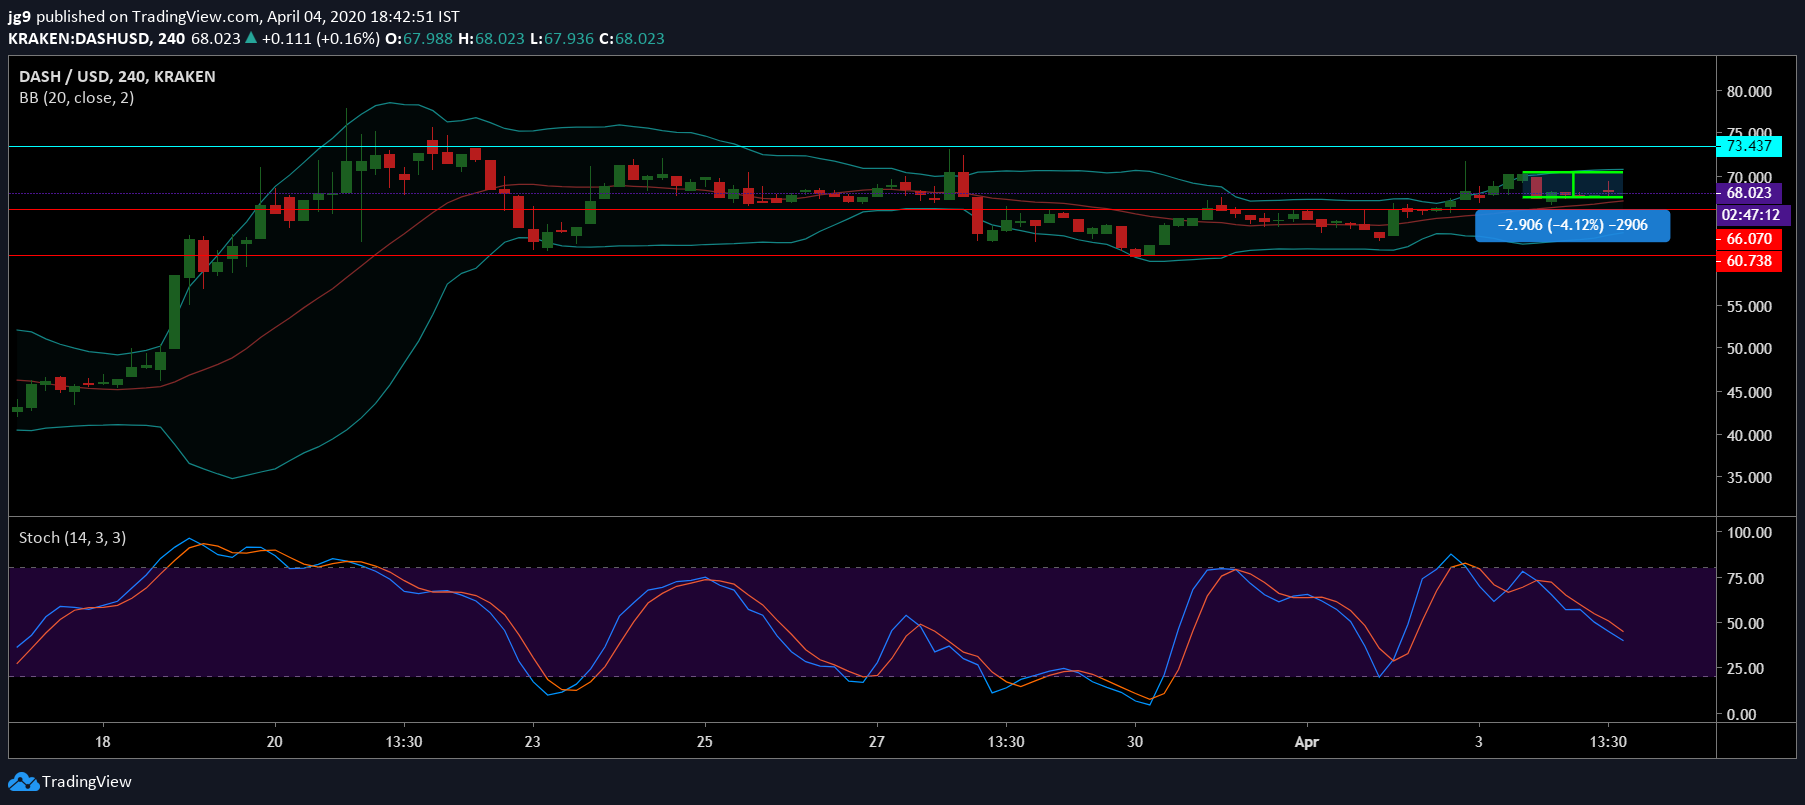Click the 100.00 stochastic axis label
Image resolution: width=1805 pixels, height=805 pixels.
pos(1749,532)
